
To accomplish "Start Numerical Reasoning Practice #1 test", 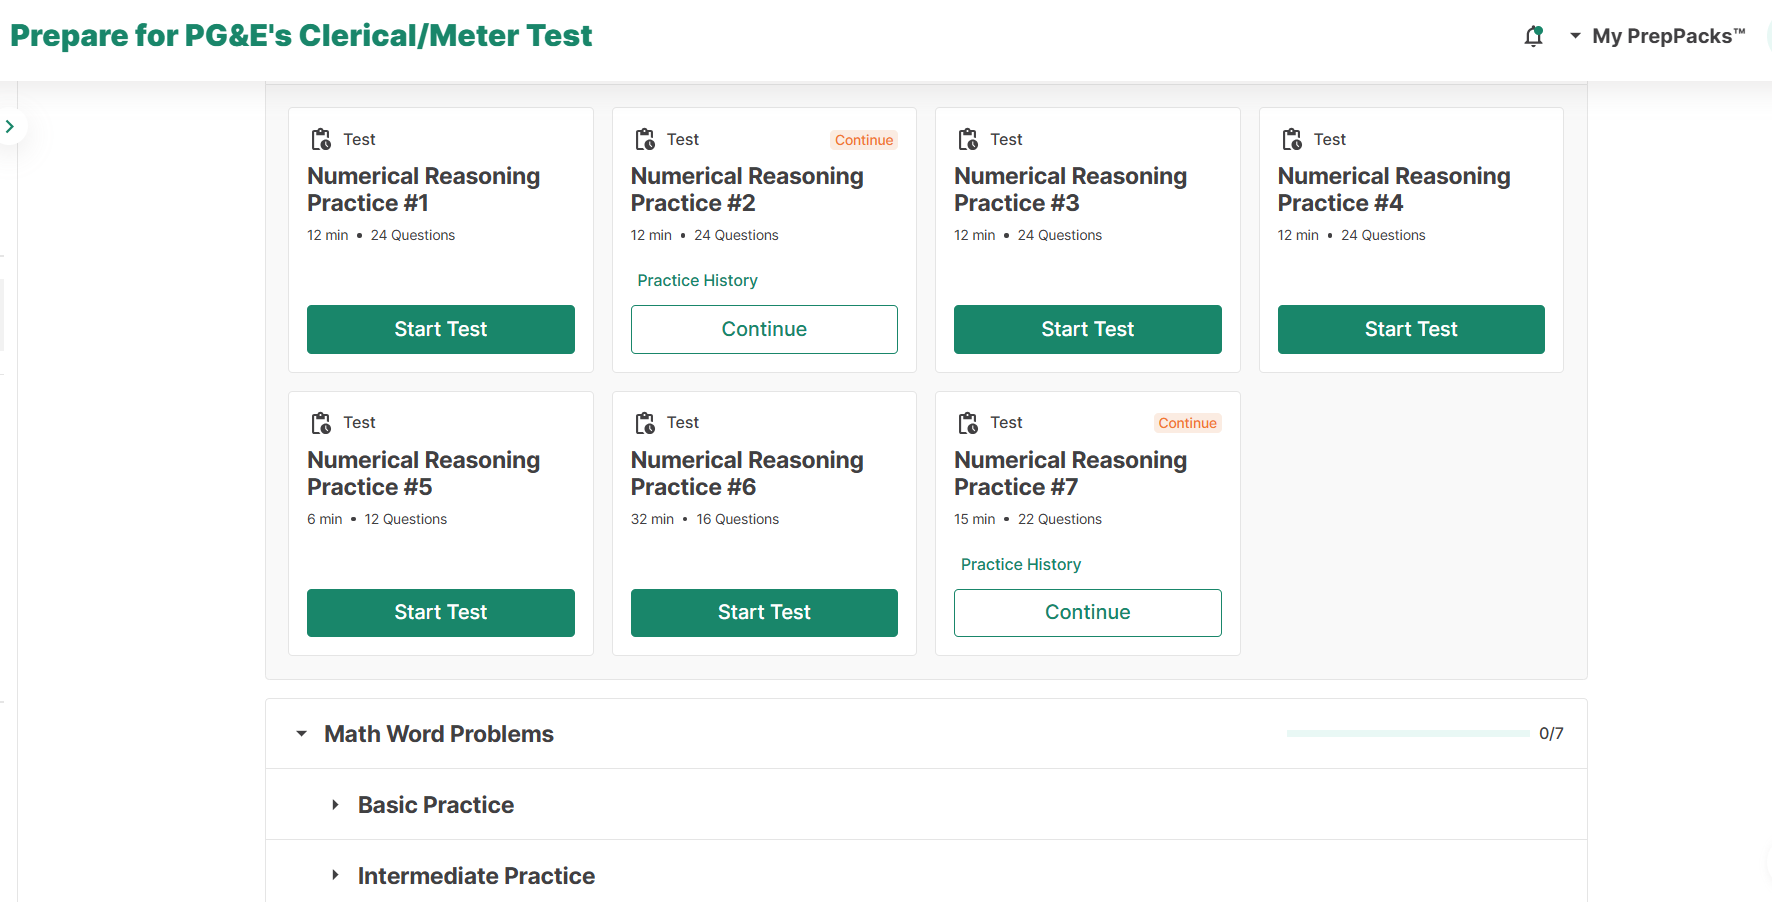I will (x=440, y=329).
